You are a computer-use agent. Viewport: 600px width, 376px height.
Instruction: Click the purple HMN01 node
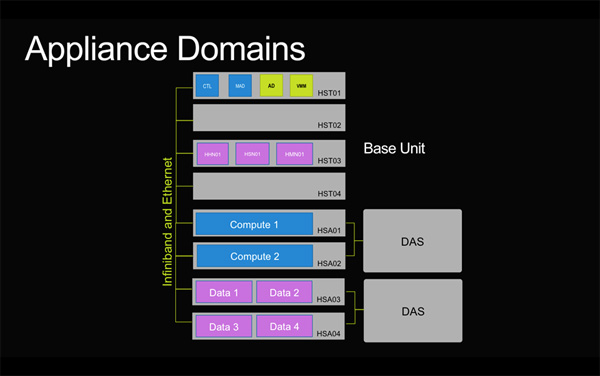[x=294, y=154]
